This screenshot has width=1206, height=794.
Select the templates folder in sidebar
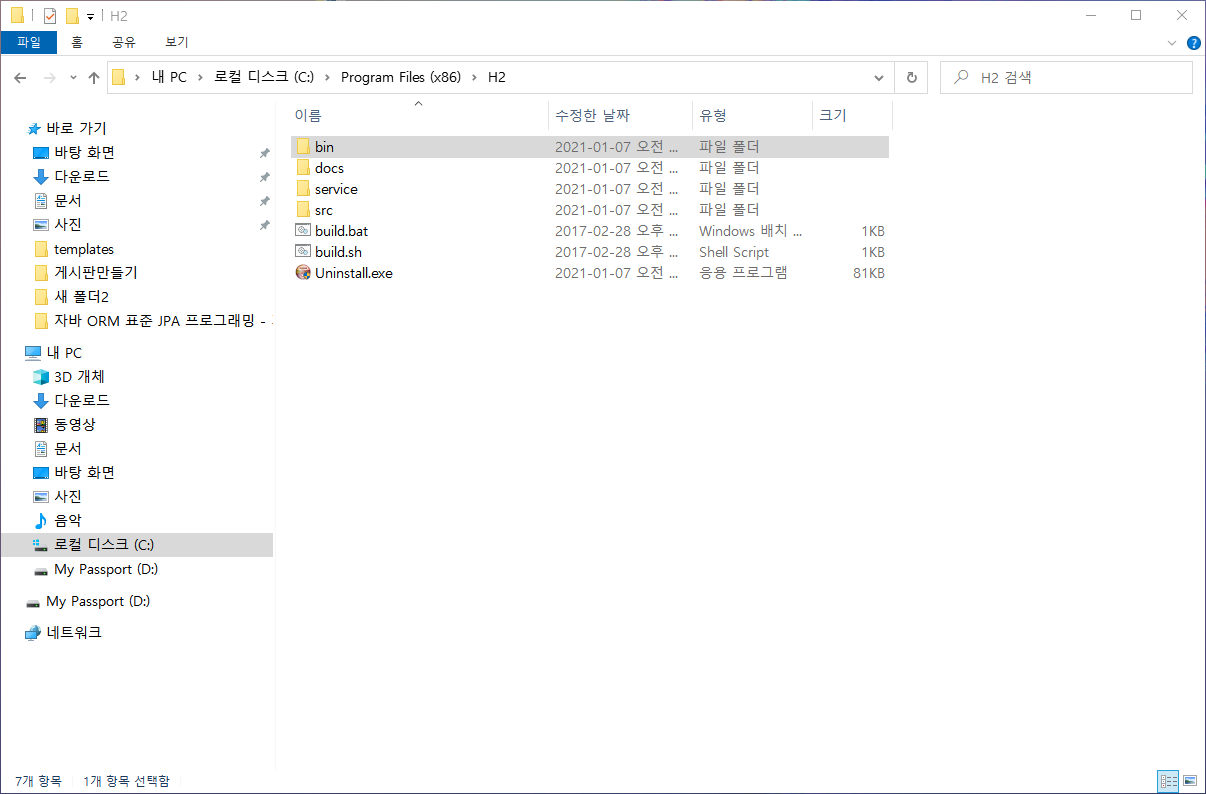coord(84,249)
